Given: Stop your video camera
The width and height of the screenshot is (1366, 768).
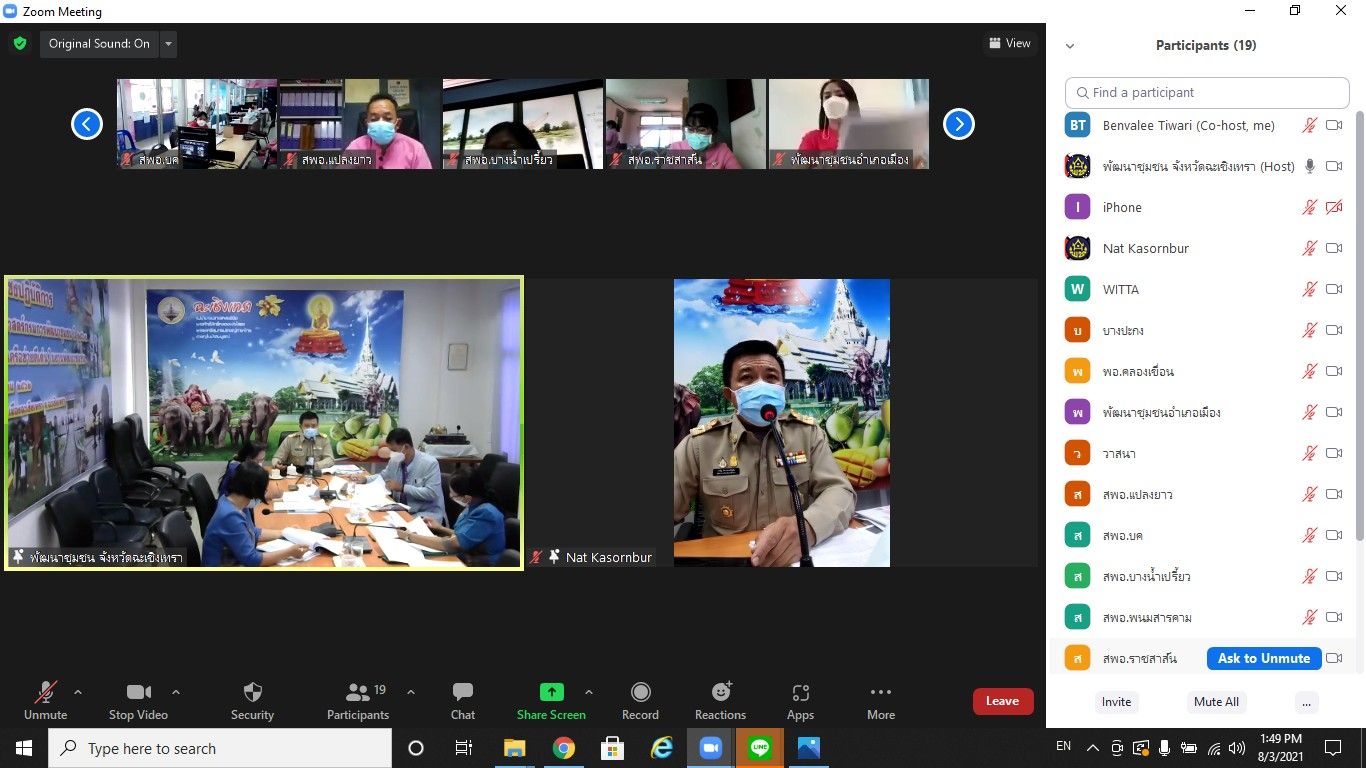Looking at the screenshot, I should coord(137,700).
